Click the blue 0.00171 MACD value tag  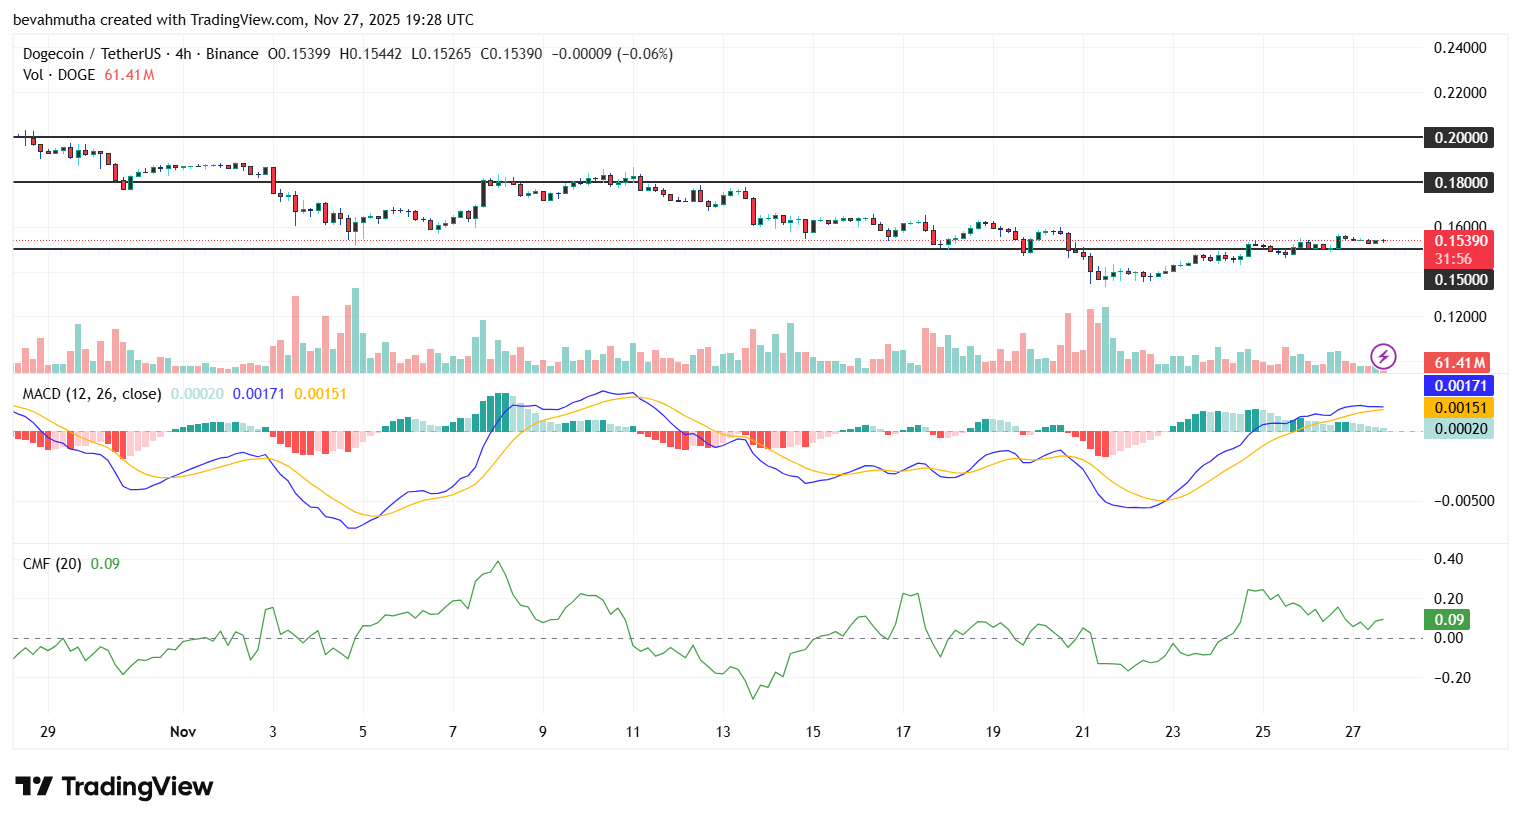coord(1460,386)
